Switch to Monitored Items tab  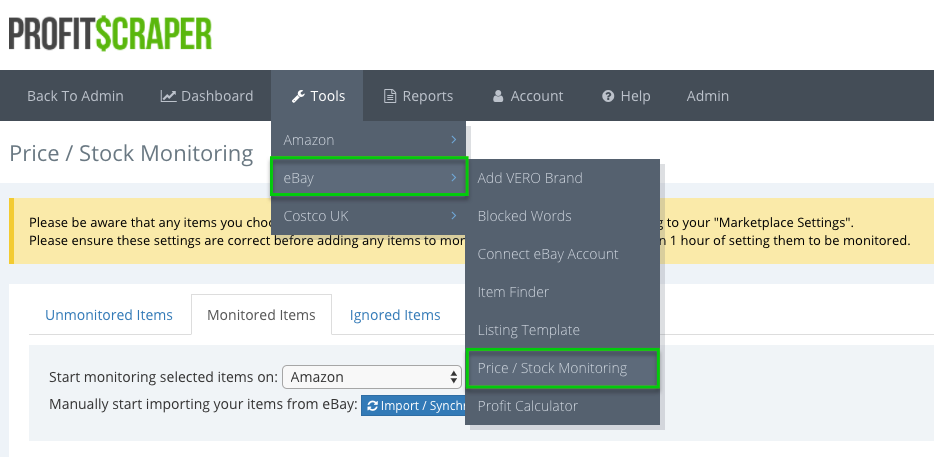point(261,315)
